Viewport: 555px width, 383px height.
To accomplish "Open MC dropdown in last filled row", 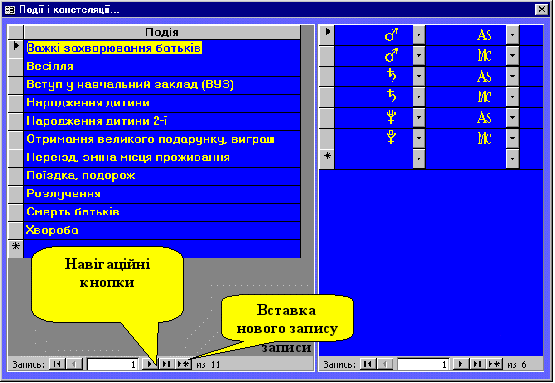I will tap(513, 138).
